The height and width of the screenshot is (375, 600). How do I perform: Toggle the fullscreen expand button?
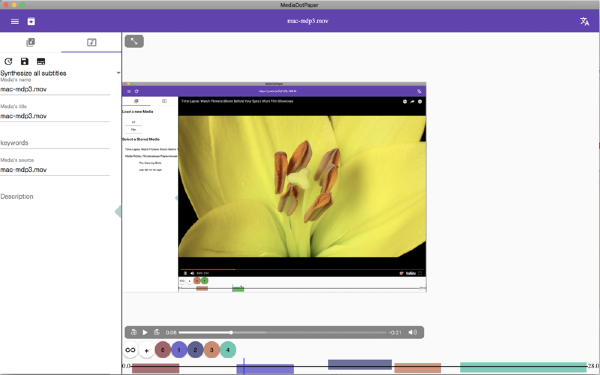point(134,41)
